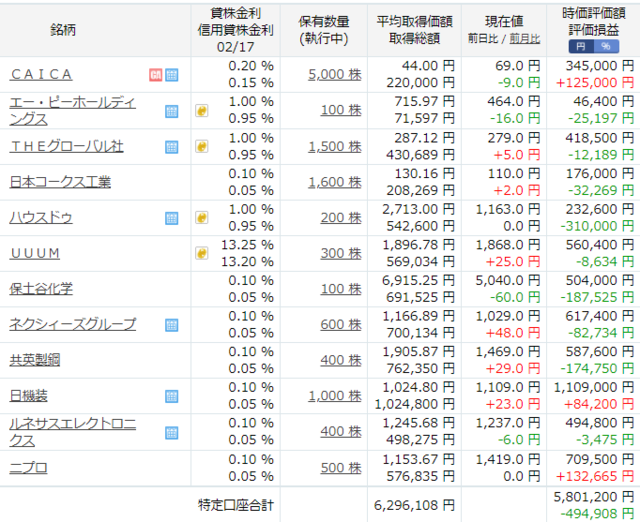
Task: Click total acquisition amount 6,296,108 円
Action: (414, 506)
